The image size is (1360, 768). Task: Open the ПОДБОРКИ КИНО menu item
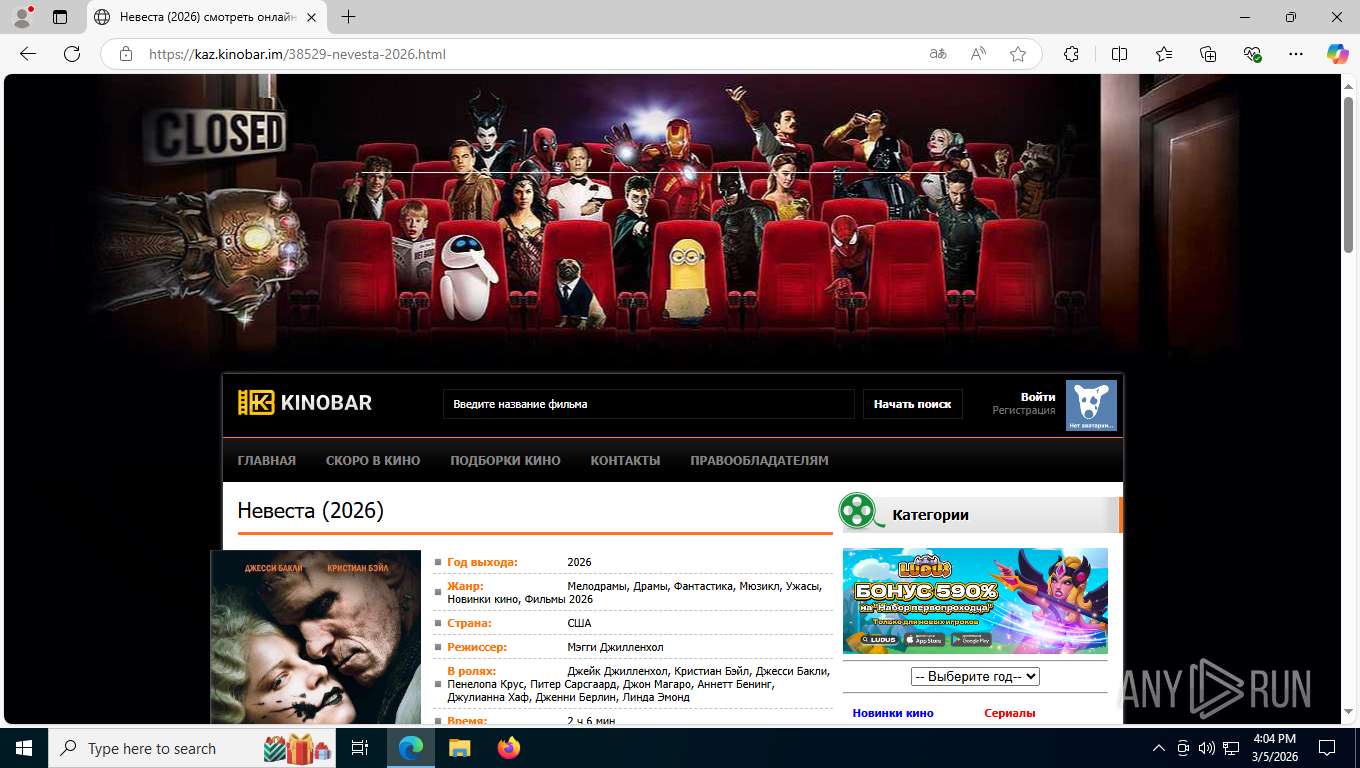click(505, 461)
